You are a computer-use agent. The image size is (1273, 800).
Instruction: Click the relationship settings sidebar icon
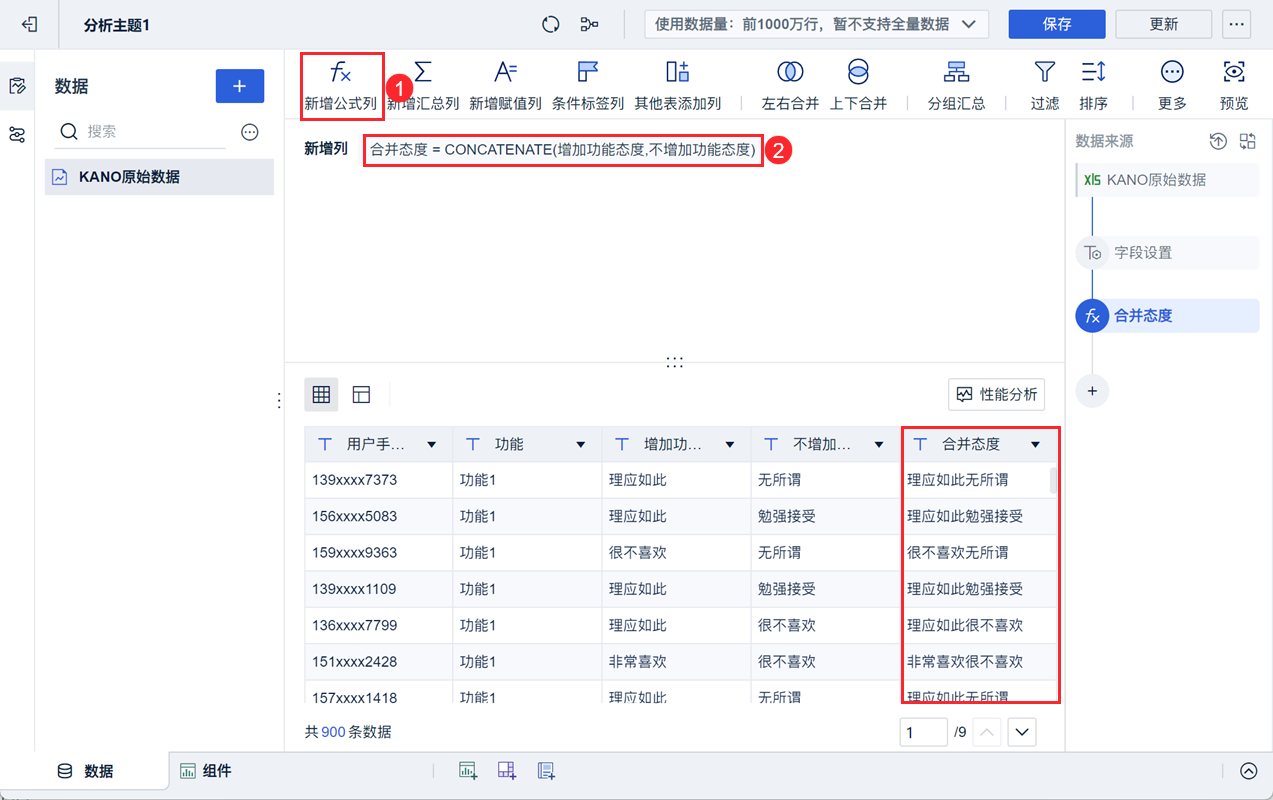pyautogui.click(x=17, y=135)
